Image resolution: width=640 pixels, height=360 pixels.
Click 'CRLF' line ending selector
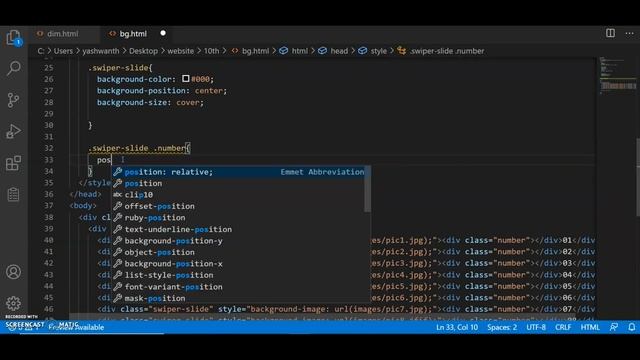tap(563, 327)
